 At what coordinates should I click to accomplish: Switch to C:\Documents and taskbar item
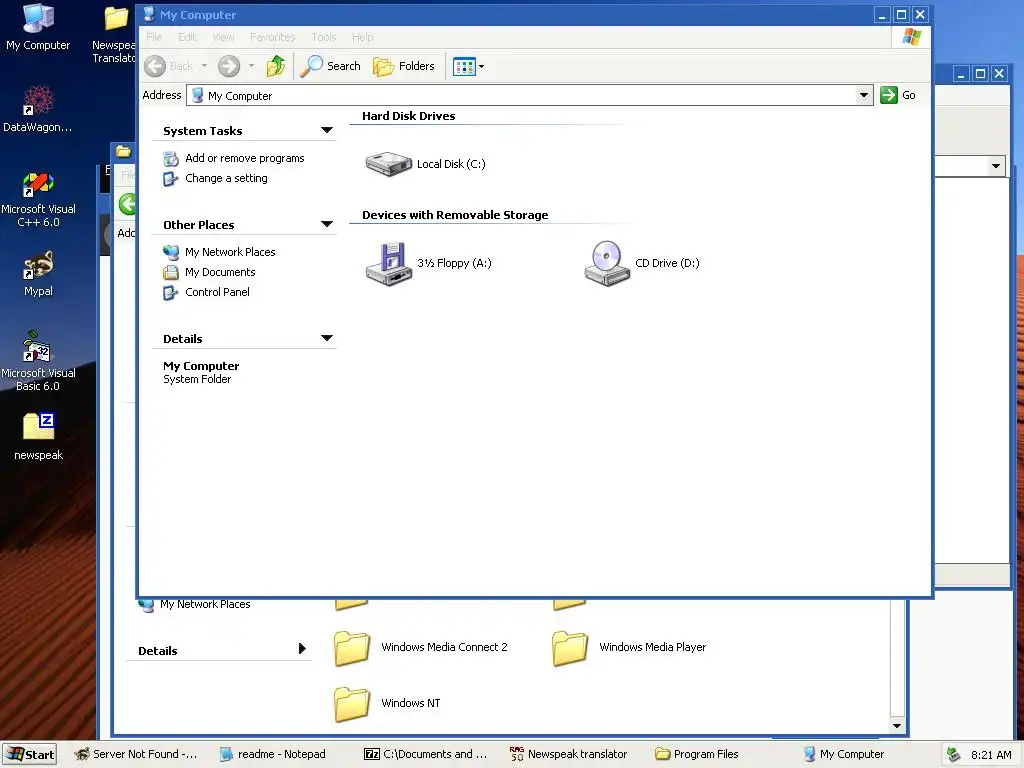pos(425,754)
